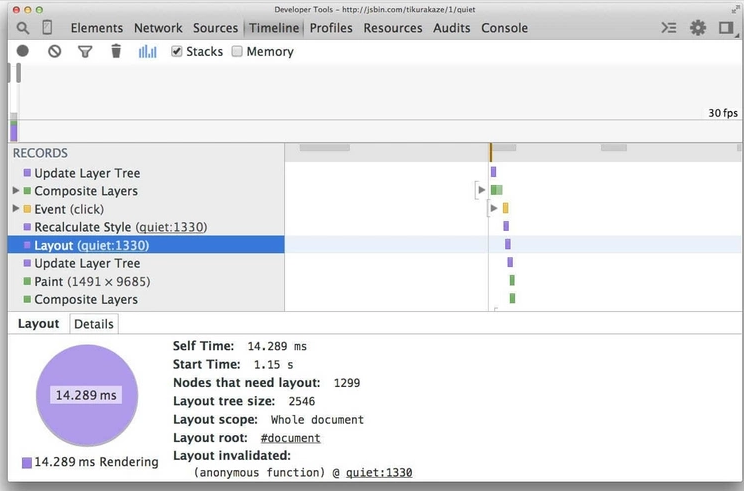744x491 pixels.
Task: Open the filter funnel icon
Action: click(x=85, y=51)
